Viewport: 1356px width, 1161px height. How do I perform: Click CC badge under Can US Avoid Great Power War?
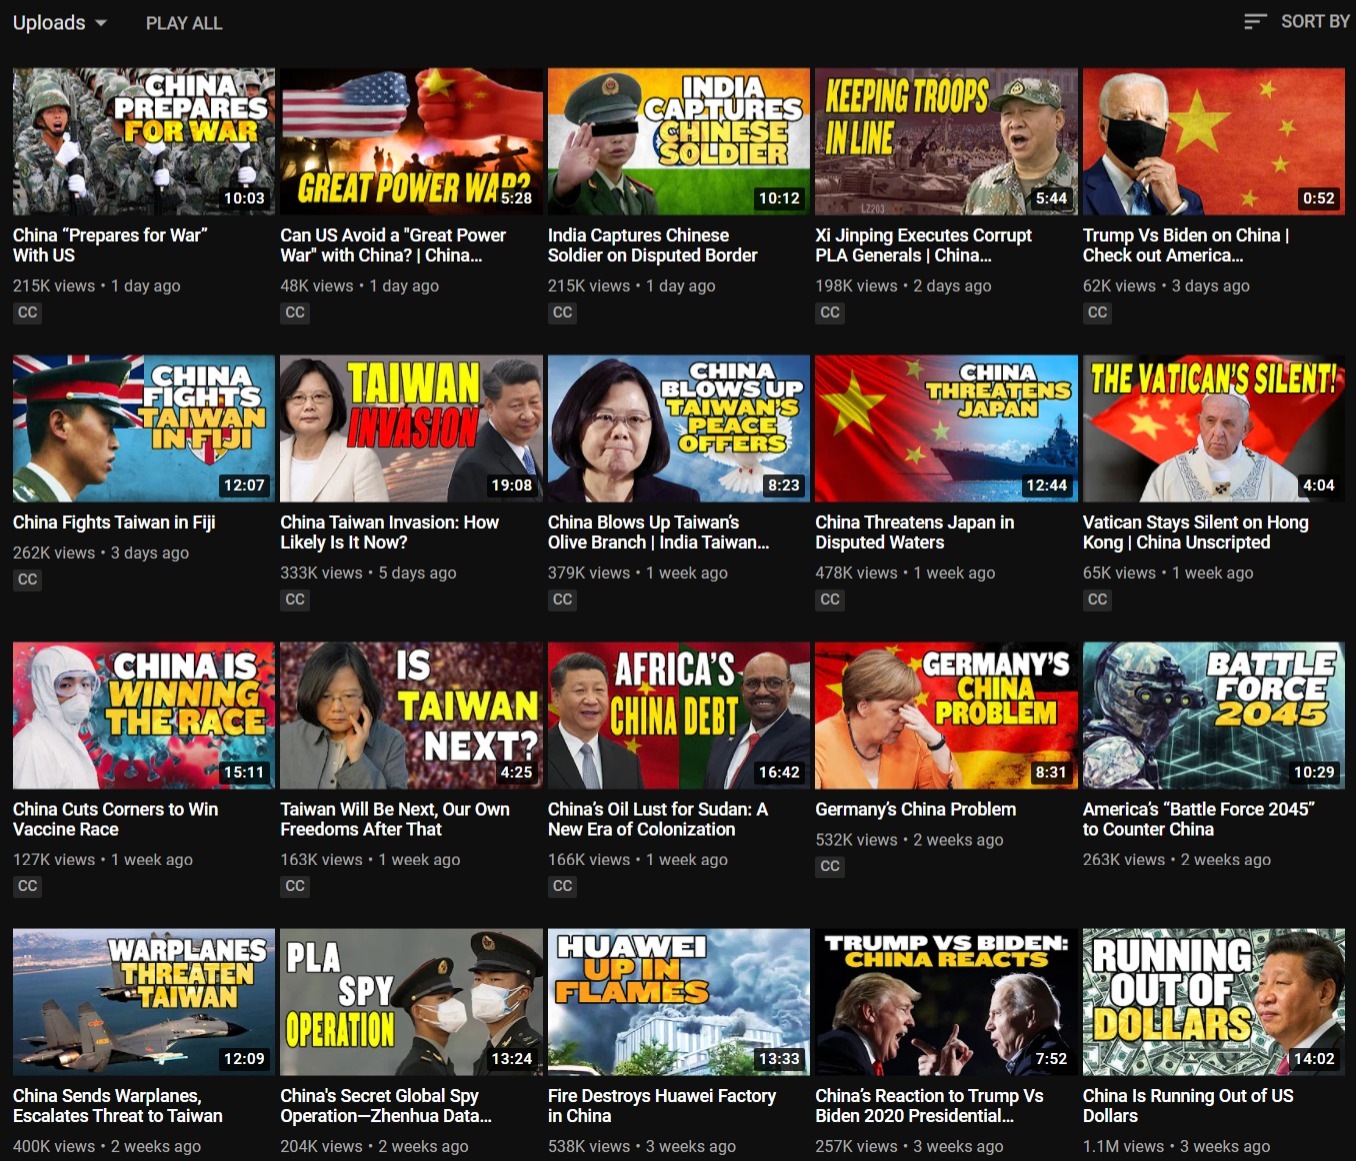(295, 312)
